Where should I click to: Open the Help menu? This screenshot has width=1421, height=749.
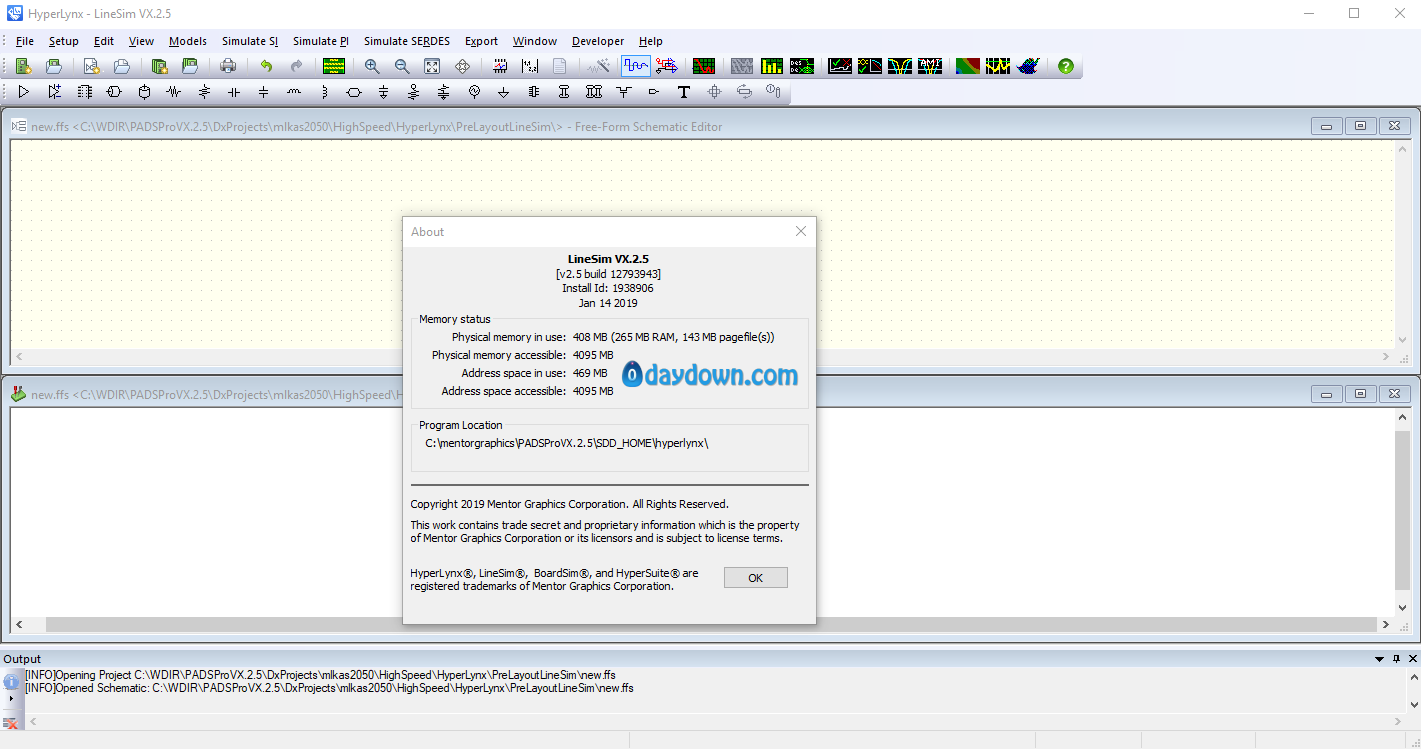pyautogui.click(x=651, y=41)
